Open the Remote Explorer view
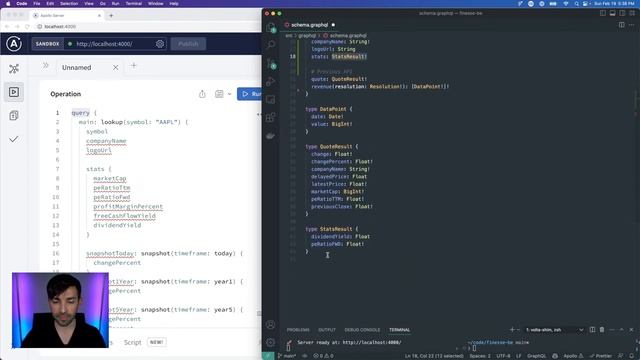The width and height of the screenshot is (640, 360). 271,100
